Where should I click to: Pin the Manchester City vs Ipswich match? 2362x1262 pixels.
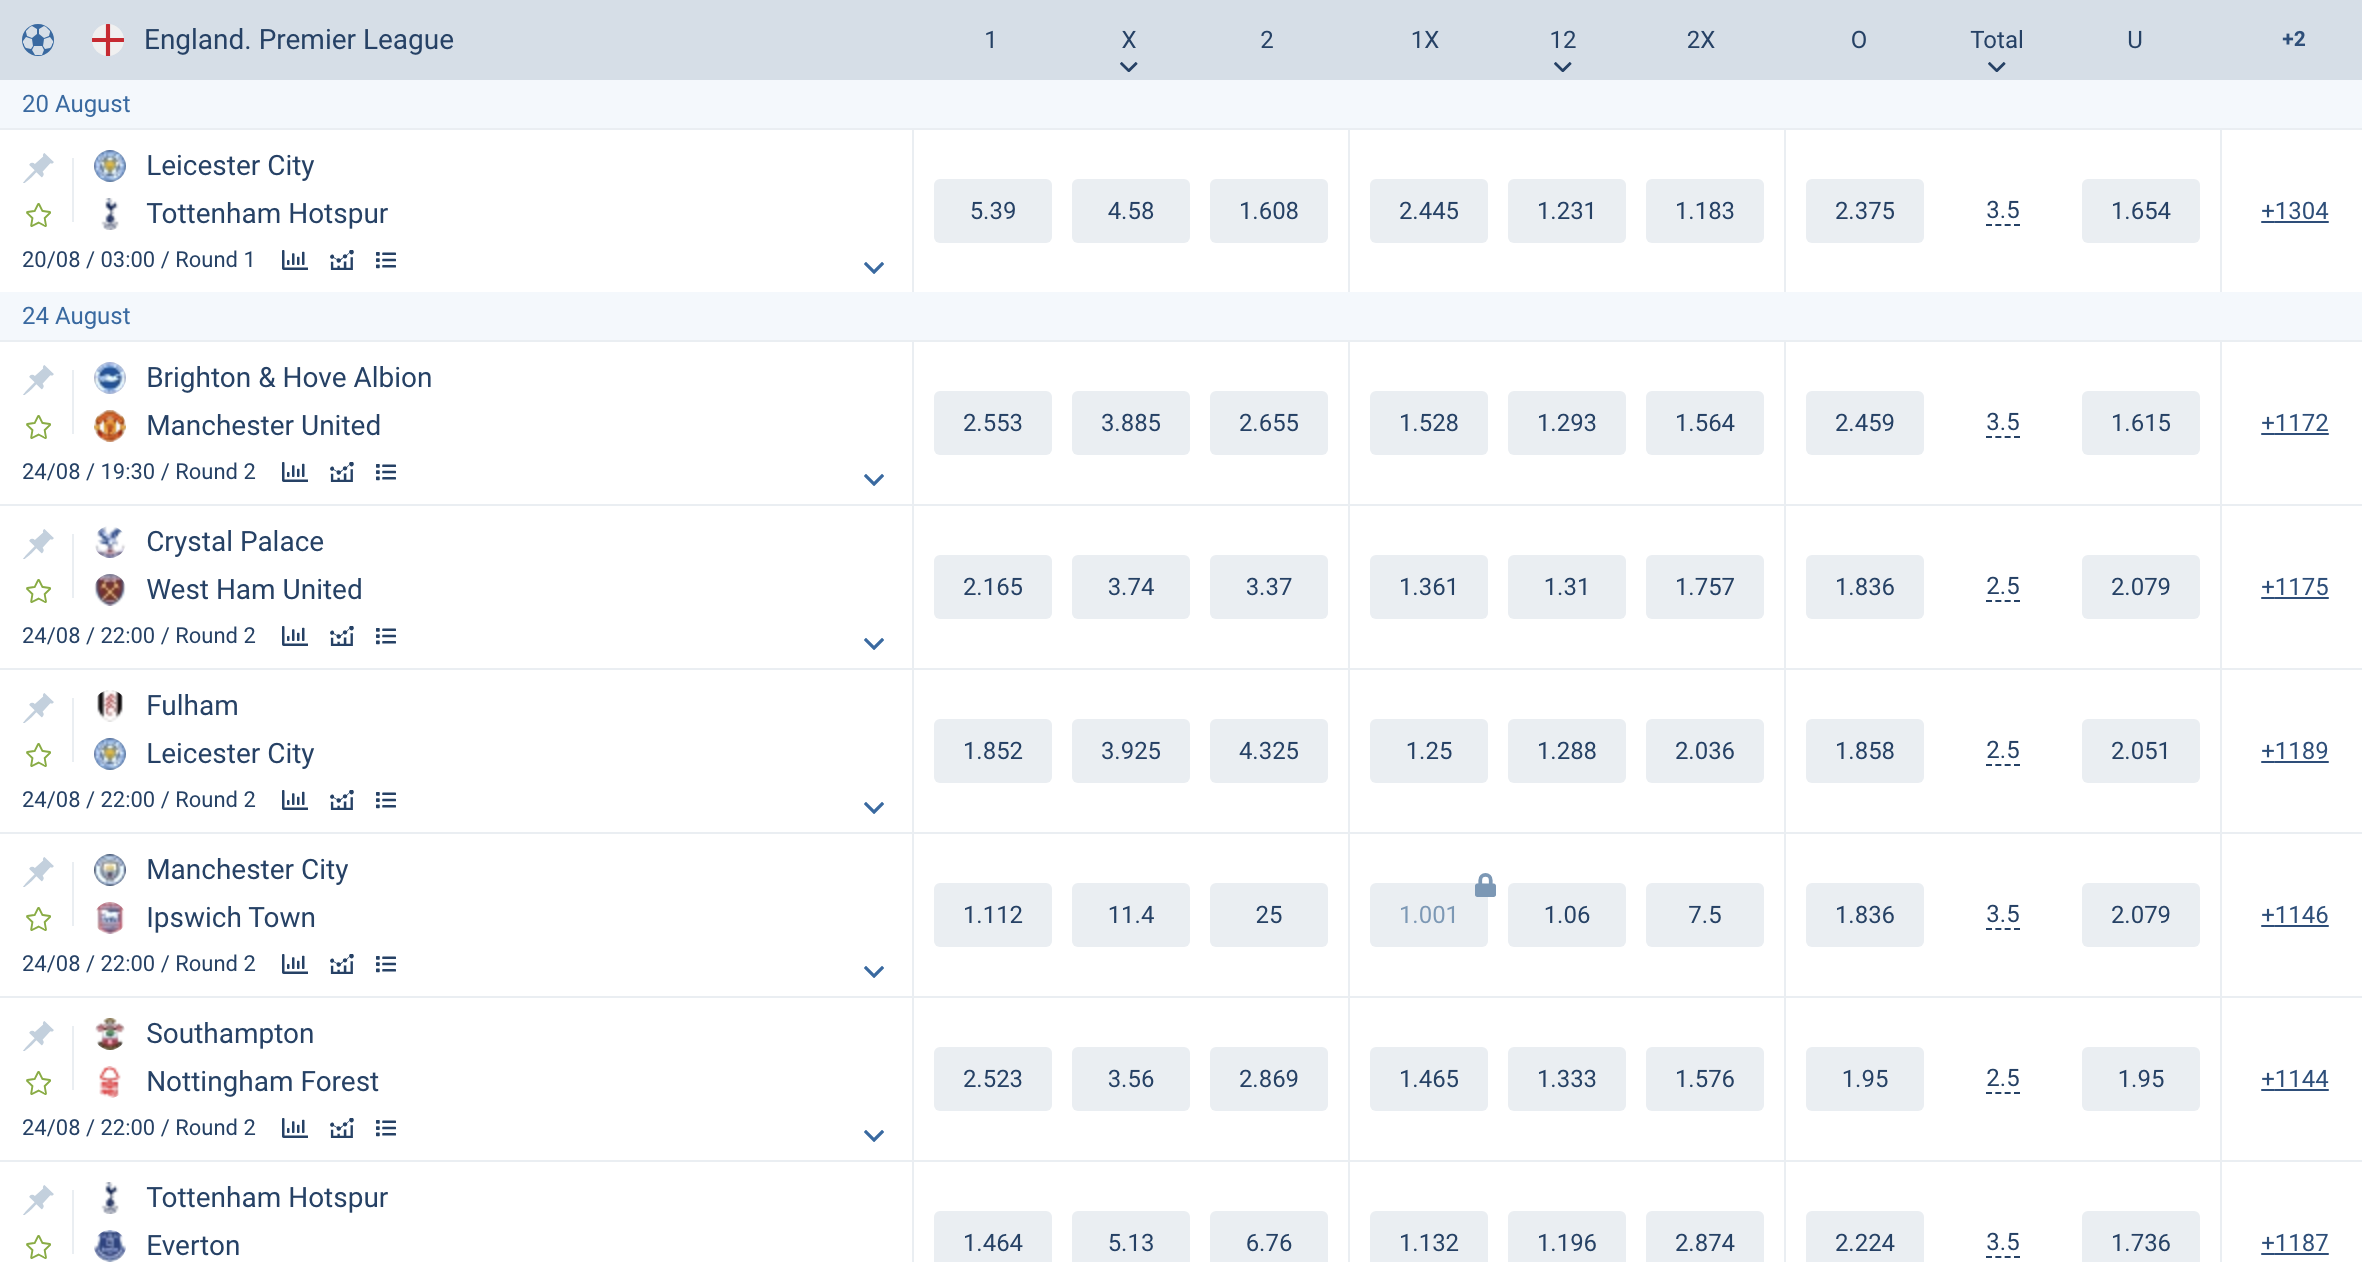(39, 871)
